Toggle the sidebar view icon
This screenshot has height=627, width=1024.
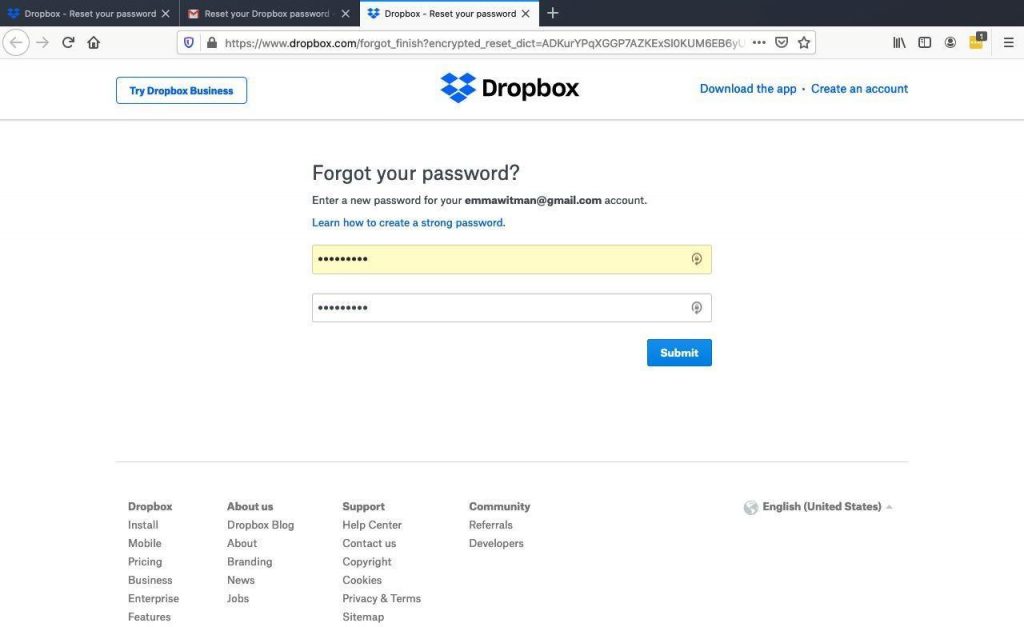click(x=925, y=42)
